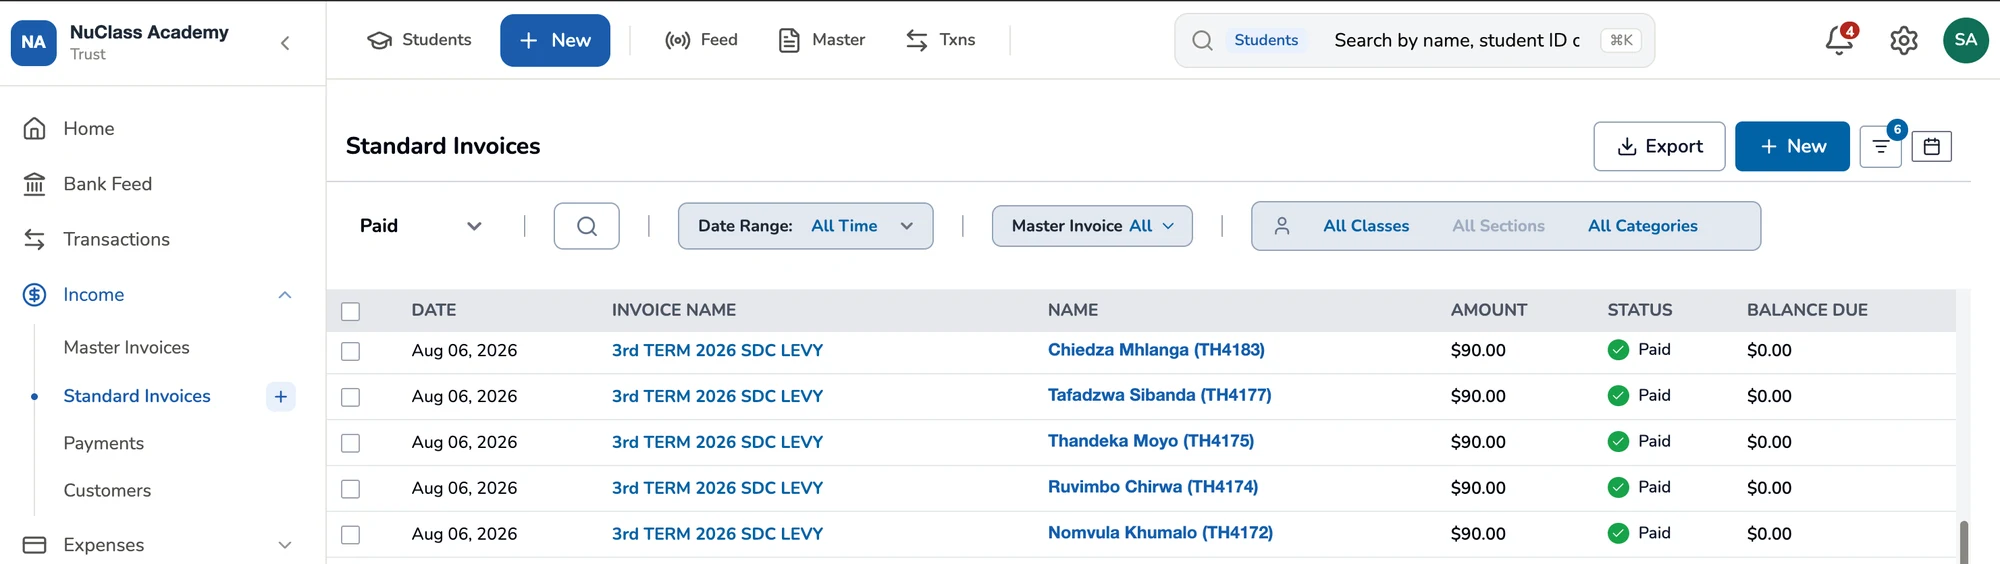Click the Export button
This screenshot has height=564, width=2000.
[x=1659, y=147]
